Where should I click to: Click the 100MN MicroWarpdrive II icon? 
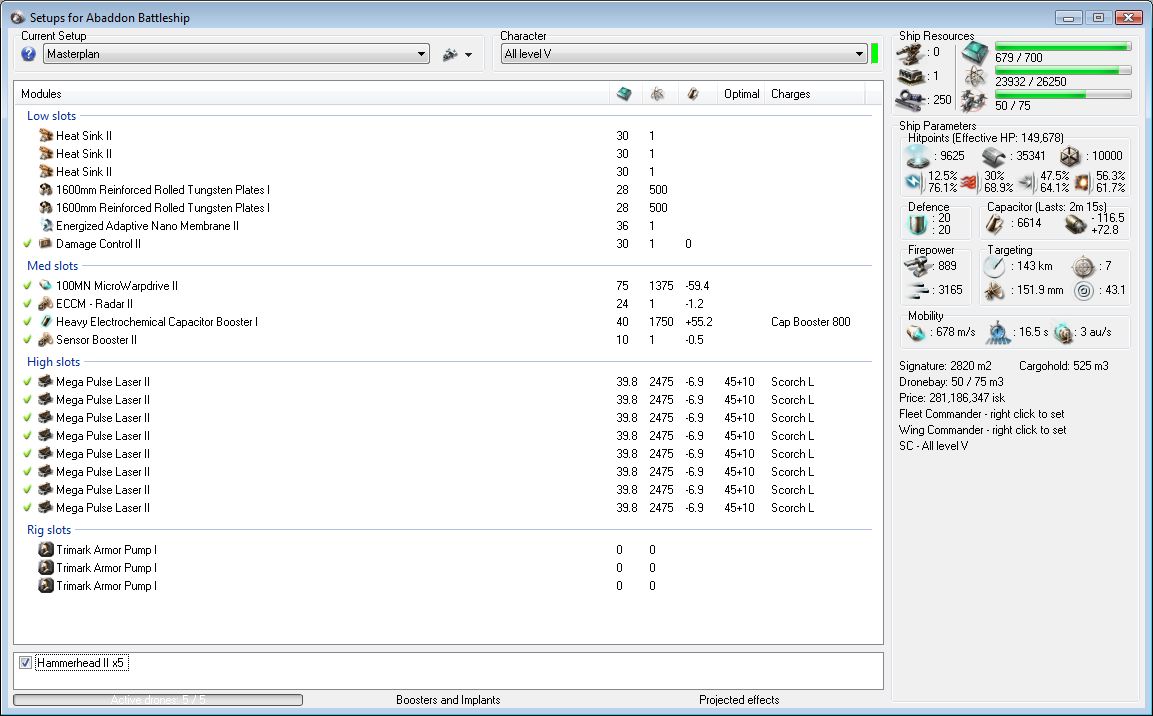(x=46, y=285)
